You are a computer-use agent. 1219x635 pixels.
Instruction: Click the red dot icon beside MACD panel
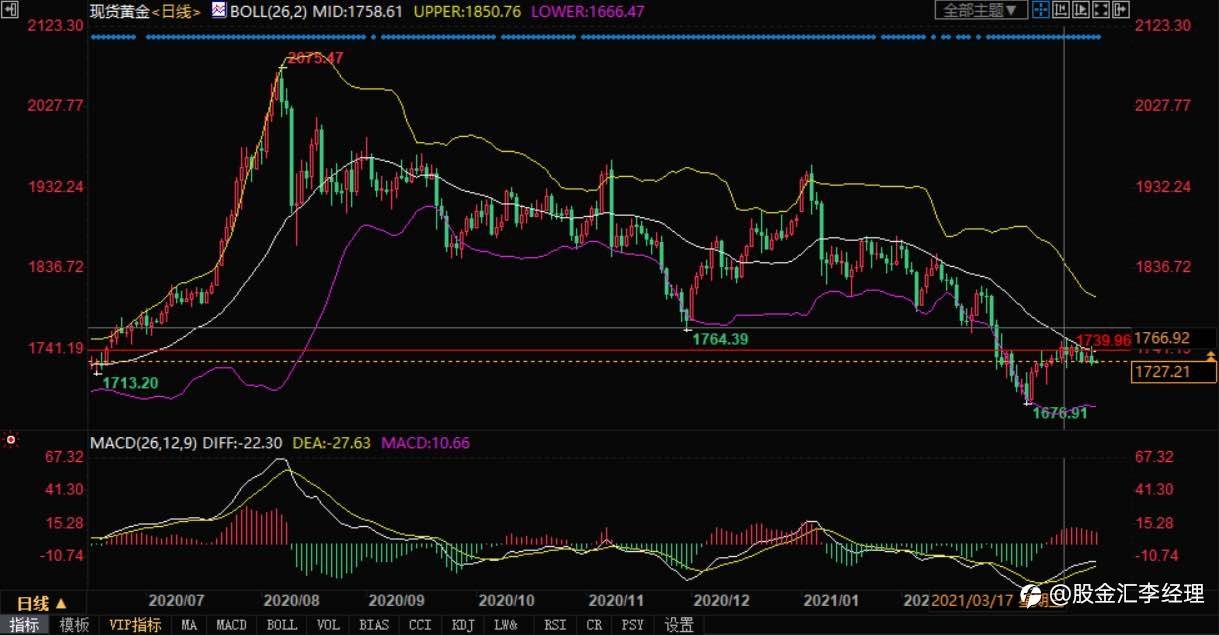[10, 439]
